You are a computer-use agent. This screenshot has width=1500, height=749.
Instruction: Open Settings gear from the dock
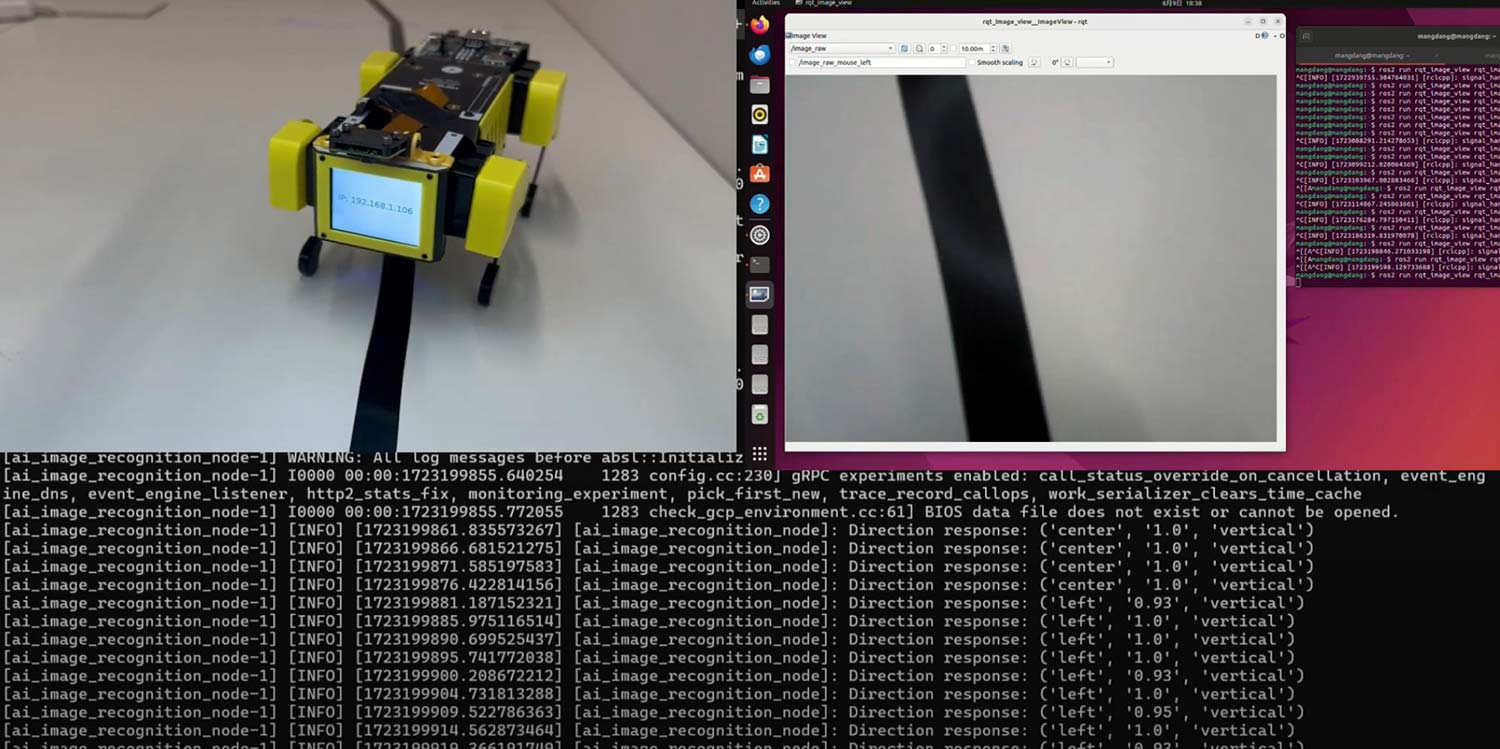pyautogui.click(x=760, y=235)
